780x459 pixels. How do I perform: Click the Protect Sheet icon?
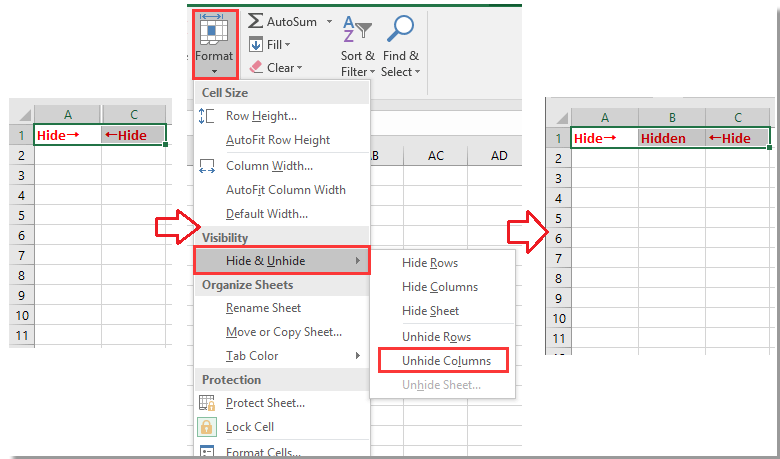[x=206, y=403]
